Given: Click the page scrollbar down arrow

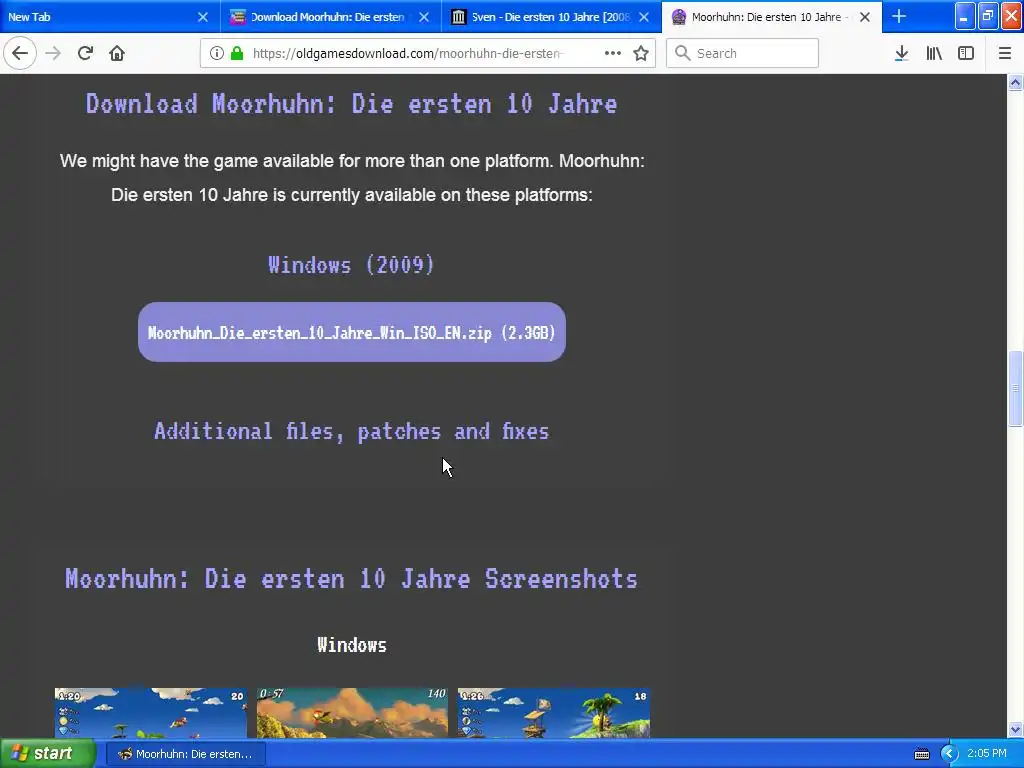Looking at the screenshot, I should tap(1015, 729).
